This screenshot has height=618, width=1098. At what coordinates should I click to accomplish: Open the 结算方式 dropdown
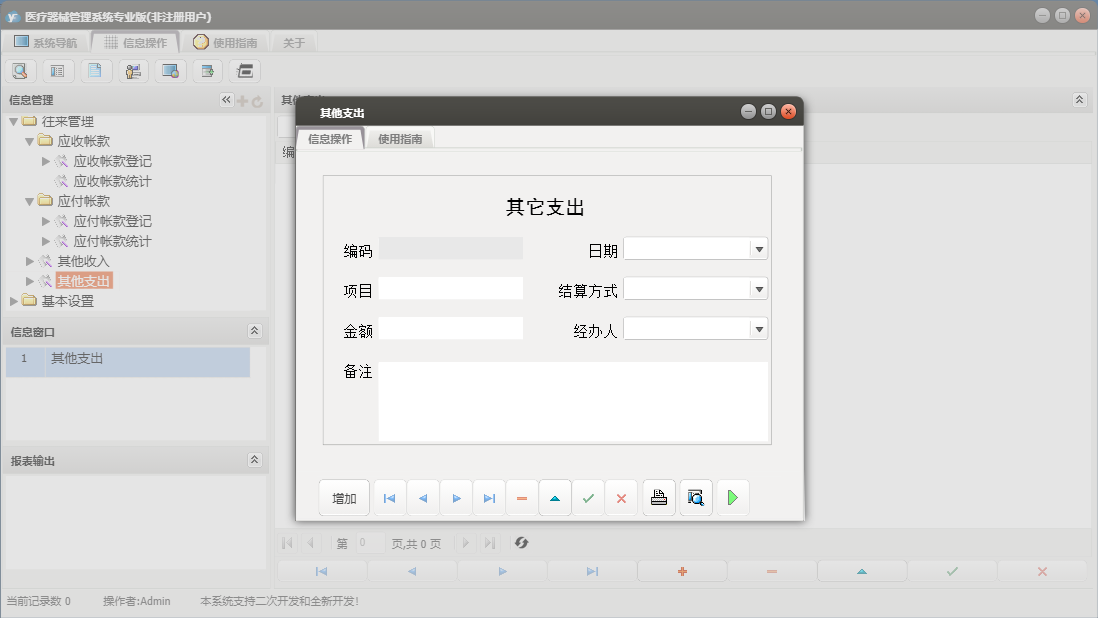pyautogui.click(x=758, y=288)
